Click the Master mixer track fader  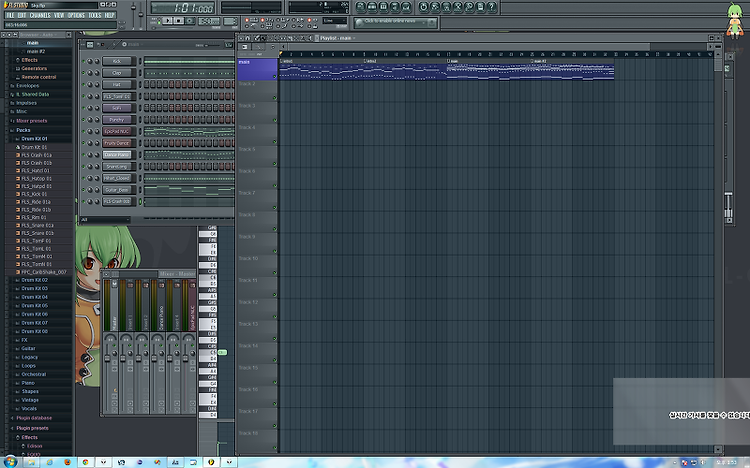click(x=107, y=359)
